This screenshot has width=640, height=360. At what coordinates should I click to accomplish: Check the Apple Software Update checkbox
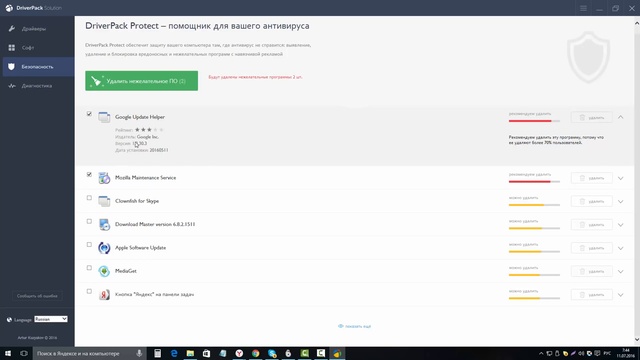89,244
